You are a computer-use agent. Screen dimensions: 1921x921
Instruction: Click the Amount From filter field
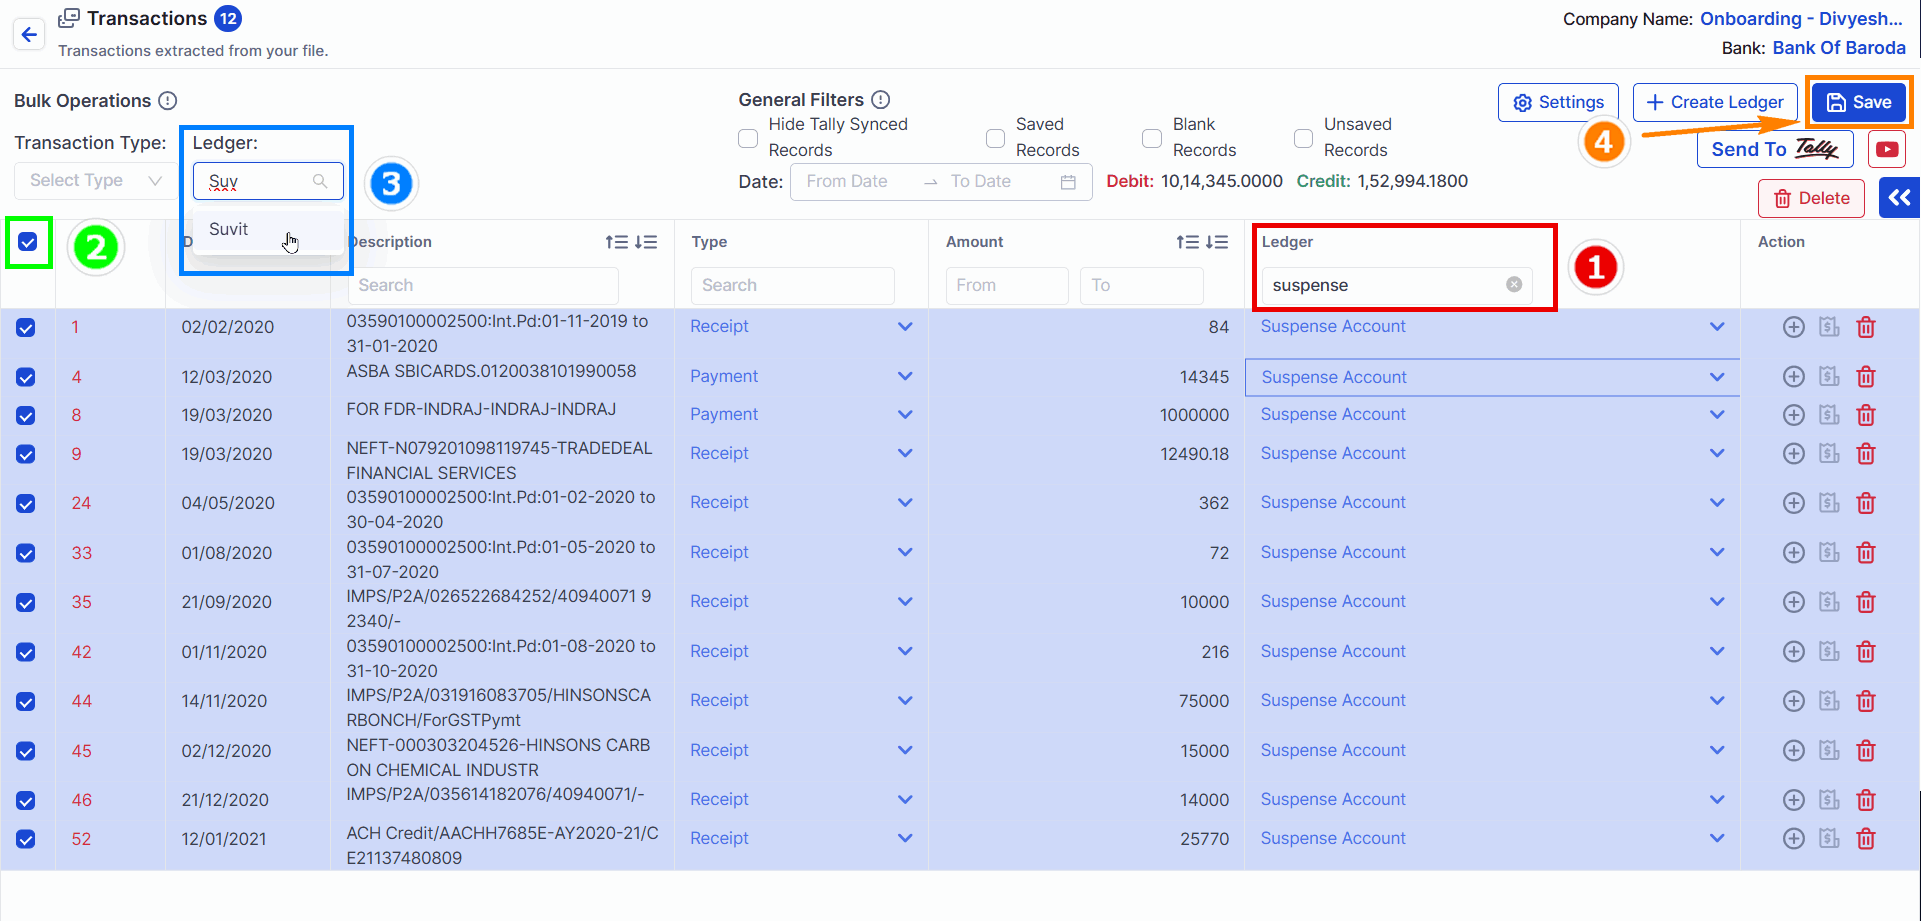[1006, 285]
